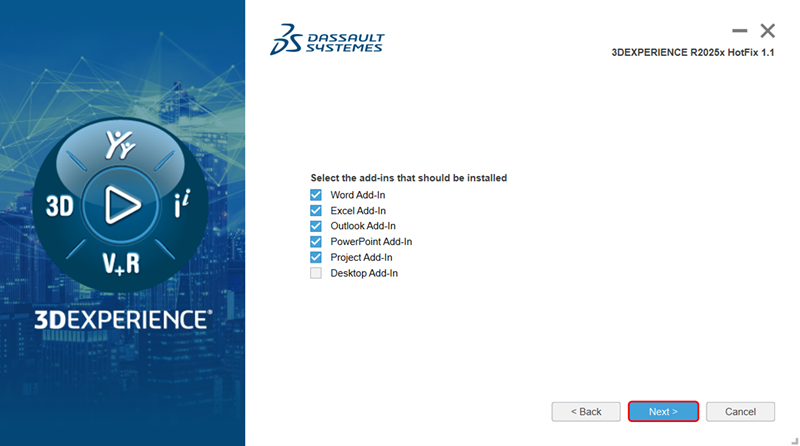Click the 3D quadrant of the compass
800x446 pixels.
pyautogui.click(x=60, y=206)
